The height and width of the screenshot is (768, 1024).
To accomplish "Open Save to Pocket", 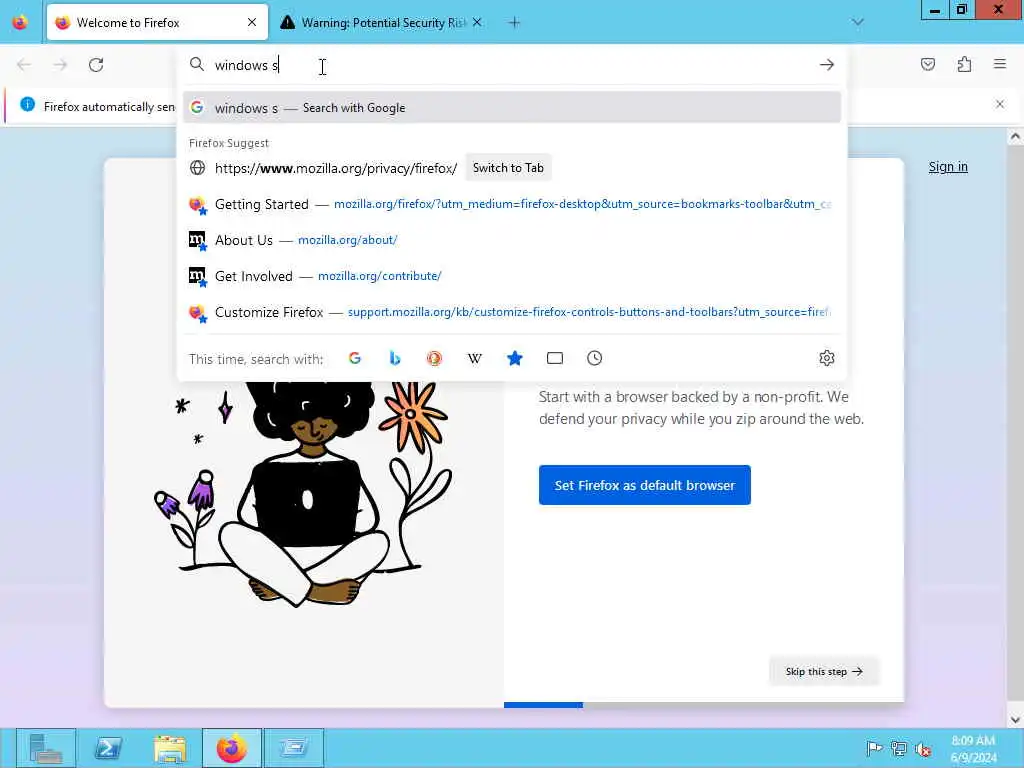I will point(928,64).
